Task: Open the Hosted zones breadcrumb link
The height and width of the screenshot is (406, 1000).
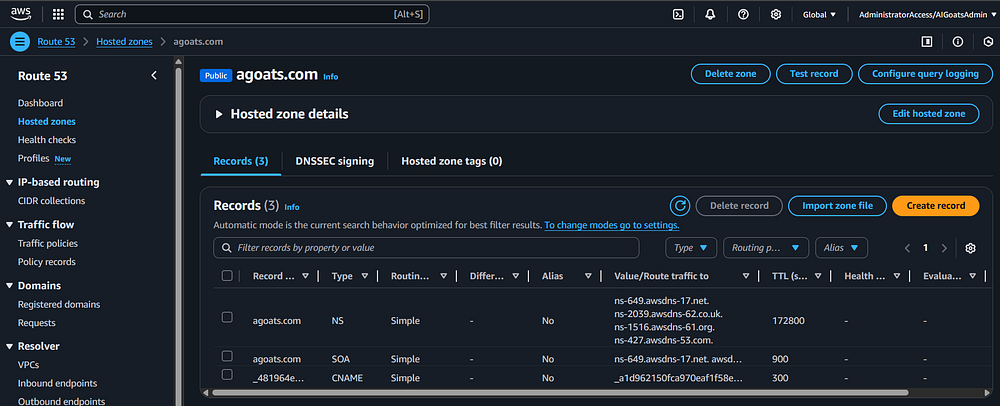Action: pos(124,42)
